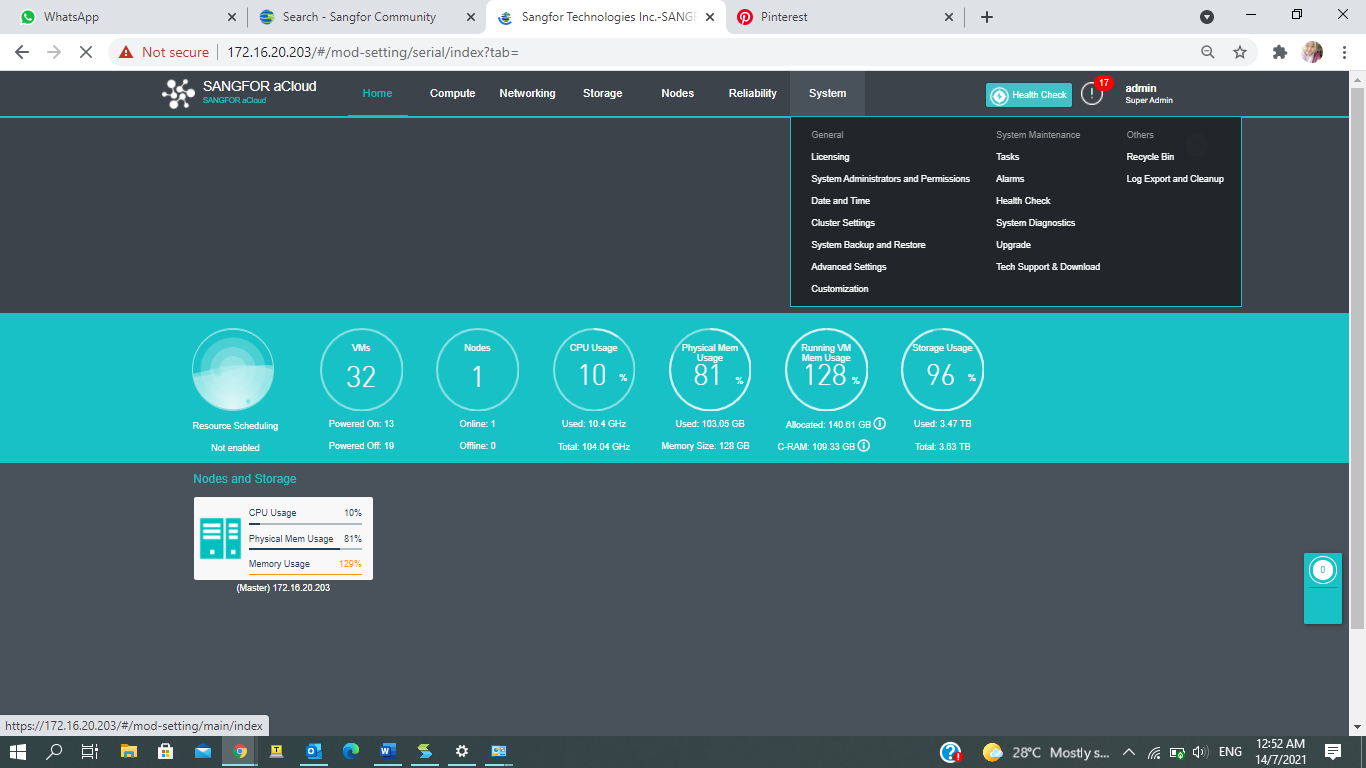Click the VMs 32 gauge
The image size is (1366, 768).
point(361,370)
